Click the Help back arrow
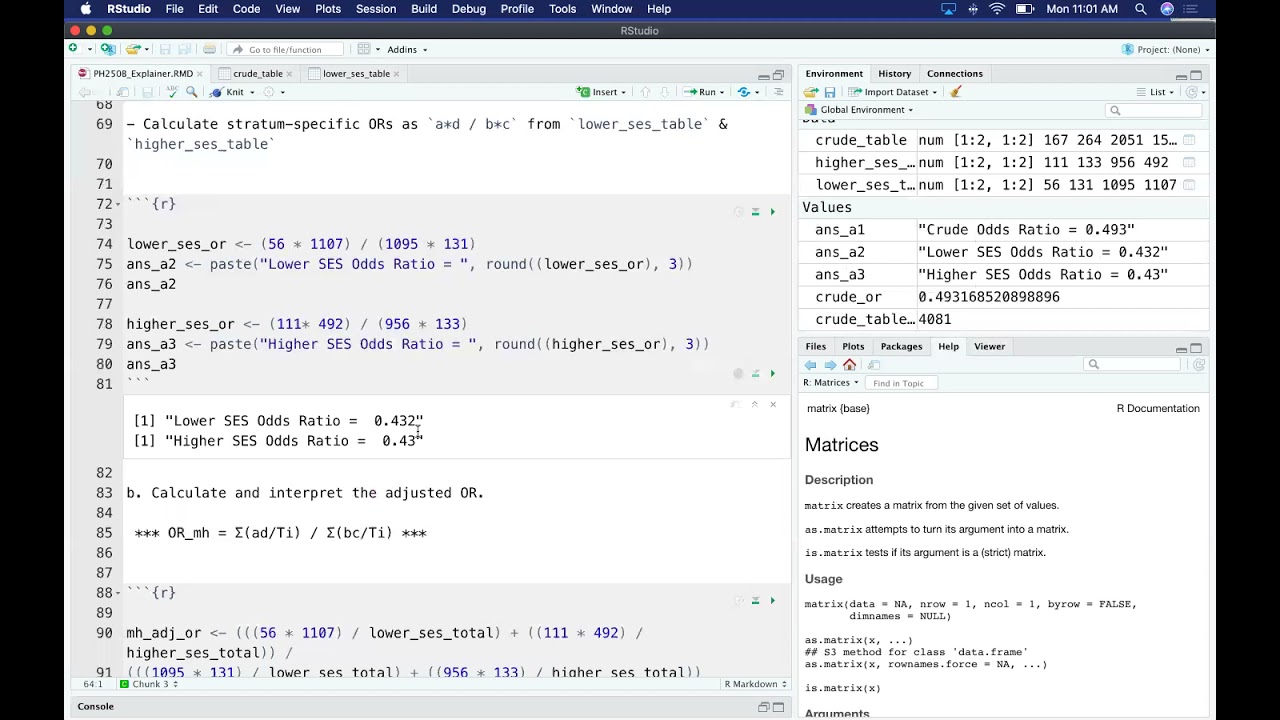 (x=811, y=365)
